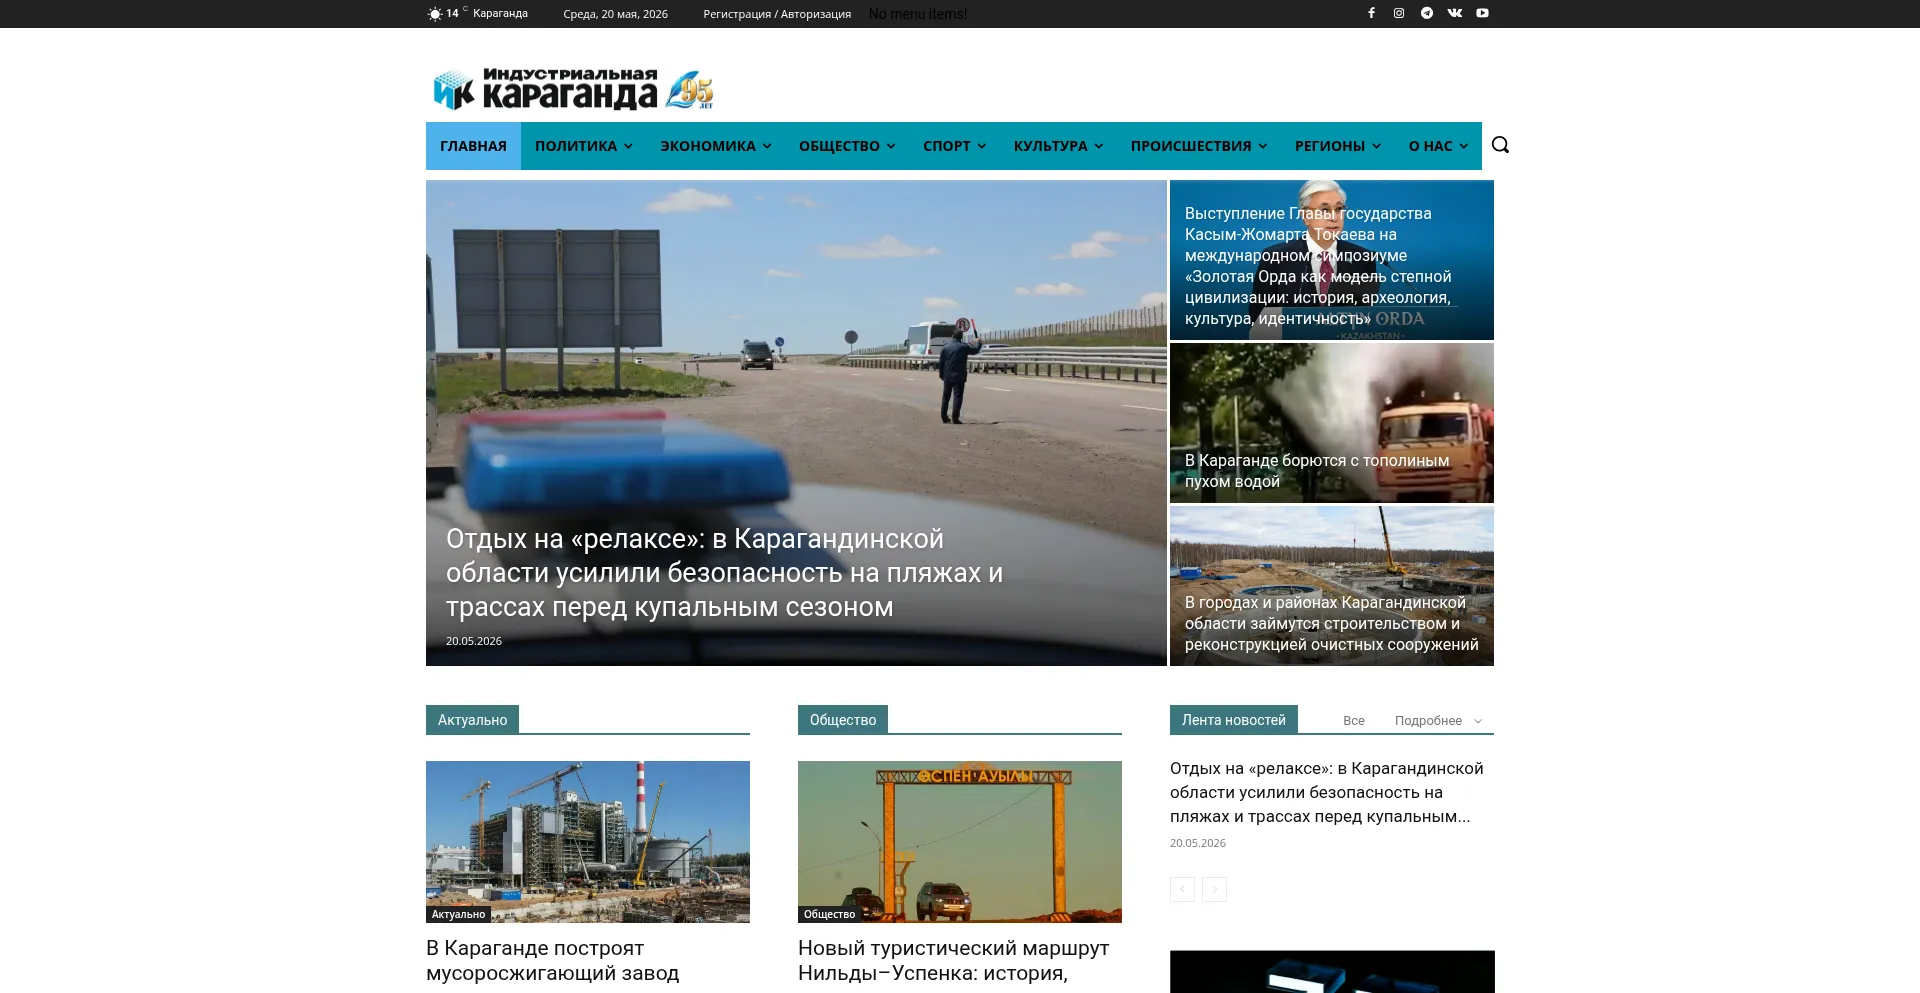Image resolution: width=1920 pixels, height=993 pixels.
Task: Open the Telegram social icon
Action: [x=1427, y=13]
